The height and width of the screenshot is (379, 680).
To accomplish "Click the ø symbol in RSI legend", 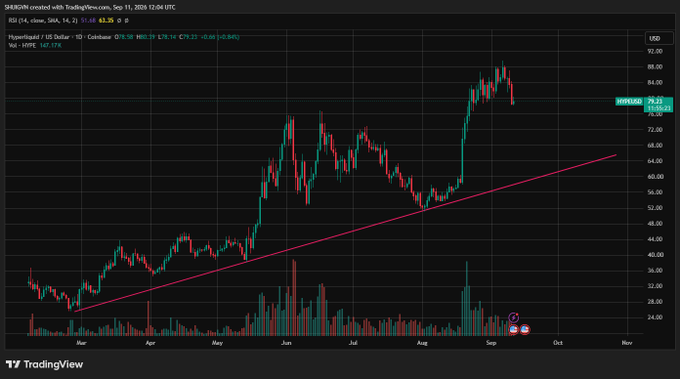I will click(119, 20).
